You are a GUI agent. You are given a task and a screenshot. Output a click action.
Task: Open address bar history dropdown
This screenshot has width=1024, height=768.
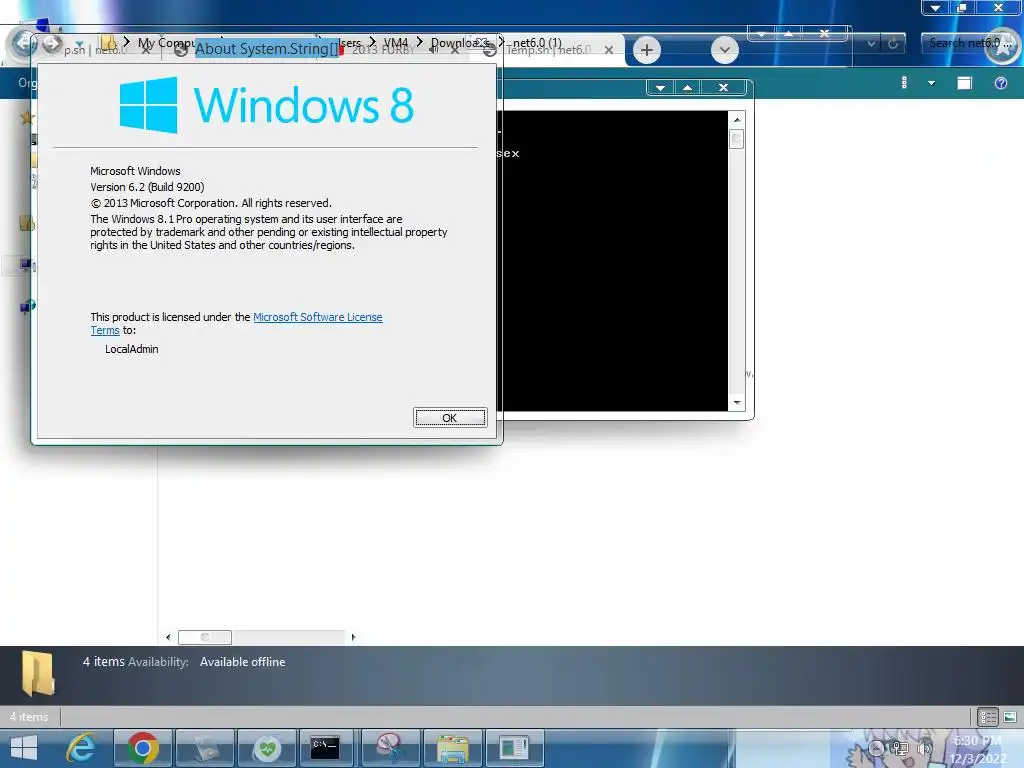pos(871,44)
